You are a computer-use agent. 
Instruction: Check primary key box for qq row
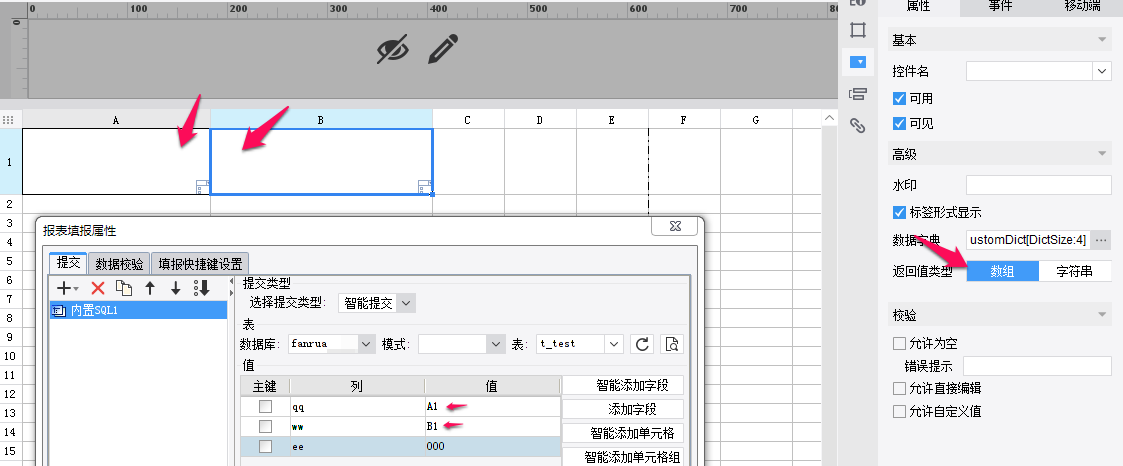[x=265, y=407]
